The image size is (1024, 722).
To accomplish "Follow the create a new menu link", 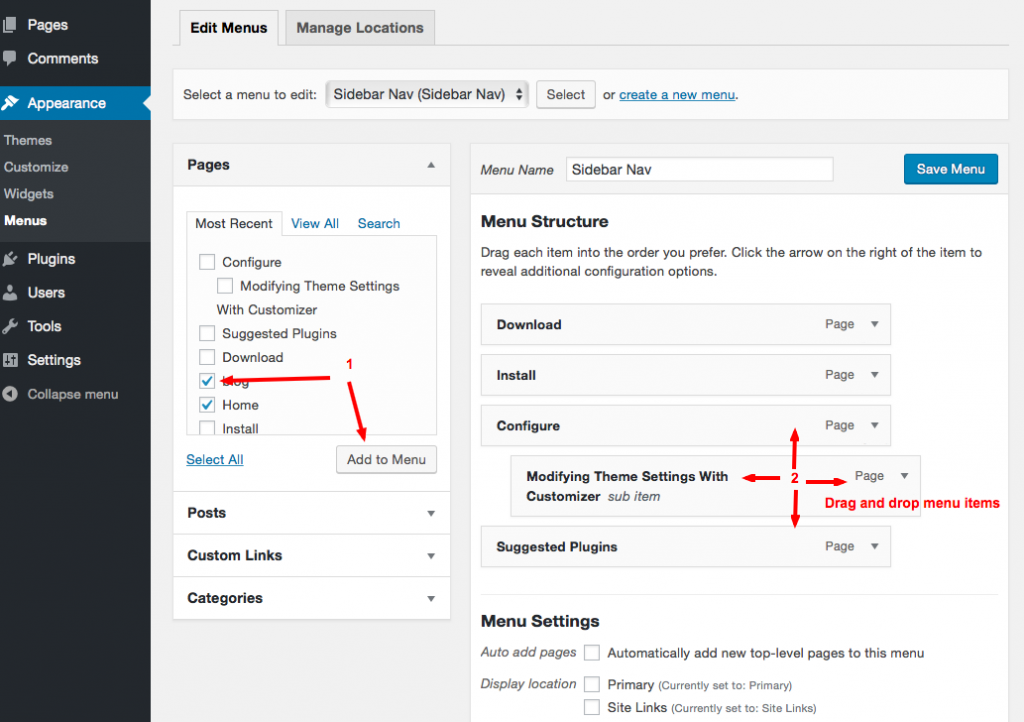I will click(677, 95).
